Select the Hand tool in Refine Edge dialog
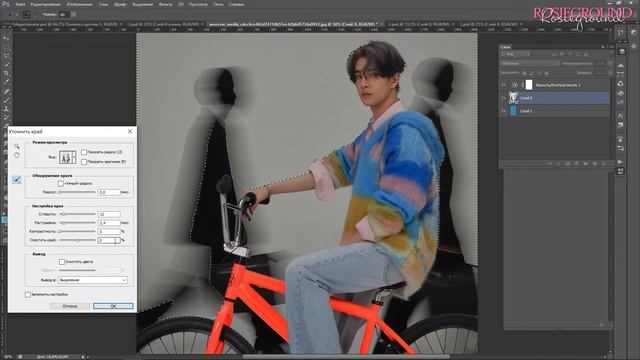This screenshot has height=360, width=640. point(16,156)
